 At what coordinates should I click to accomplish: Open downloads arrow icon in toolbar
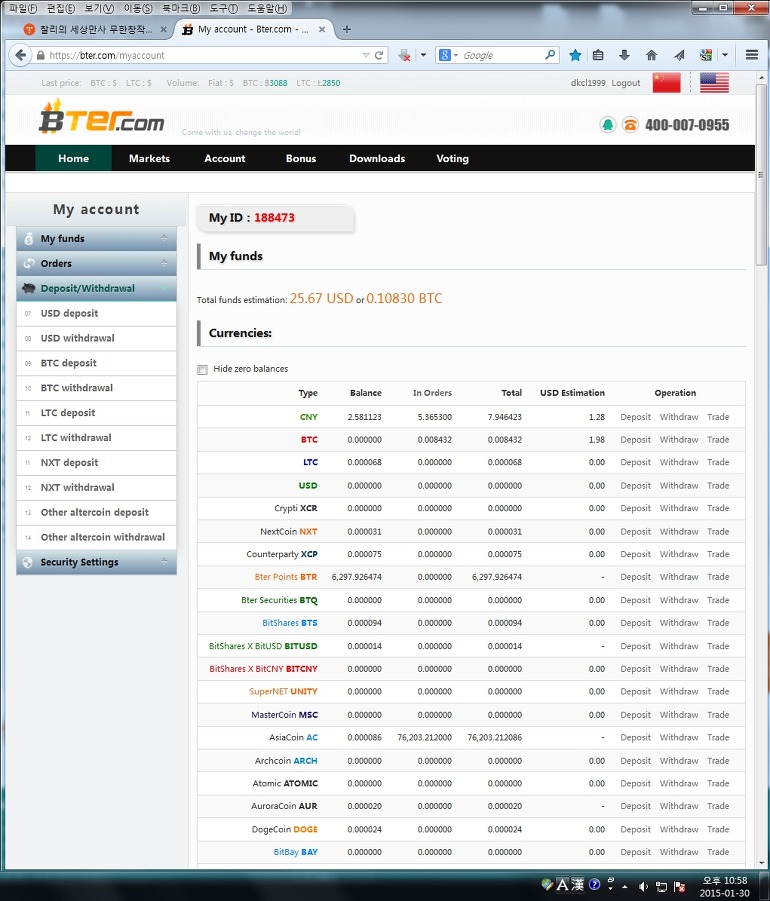(625, 55)
